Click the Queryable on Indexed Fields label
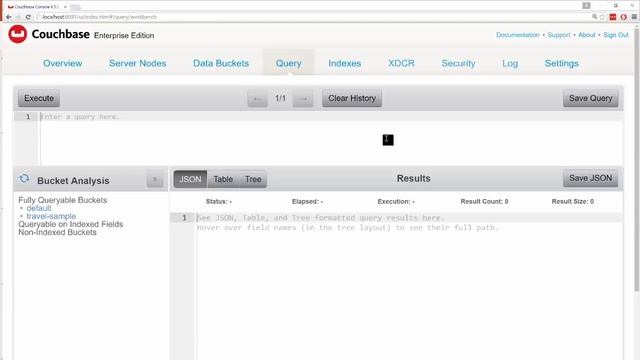 (71, 224)
